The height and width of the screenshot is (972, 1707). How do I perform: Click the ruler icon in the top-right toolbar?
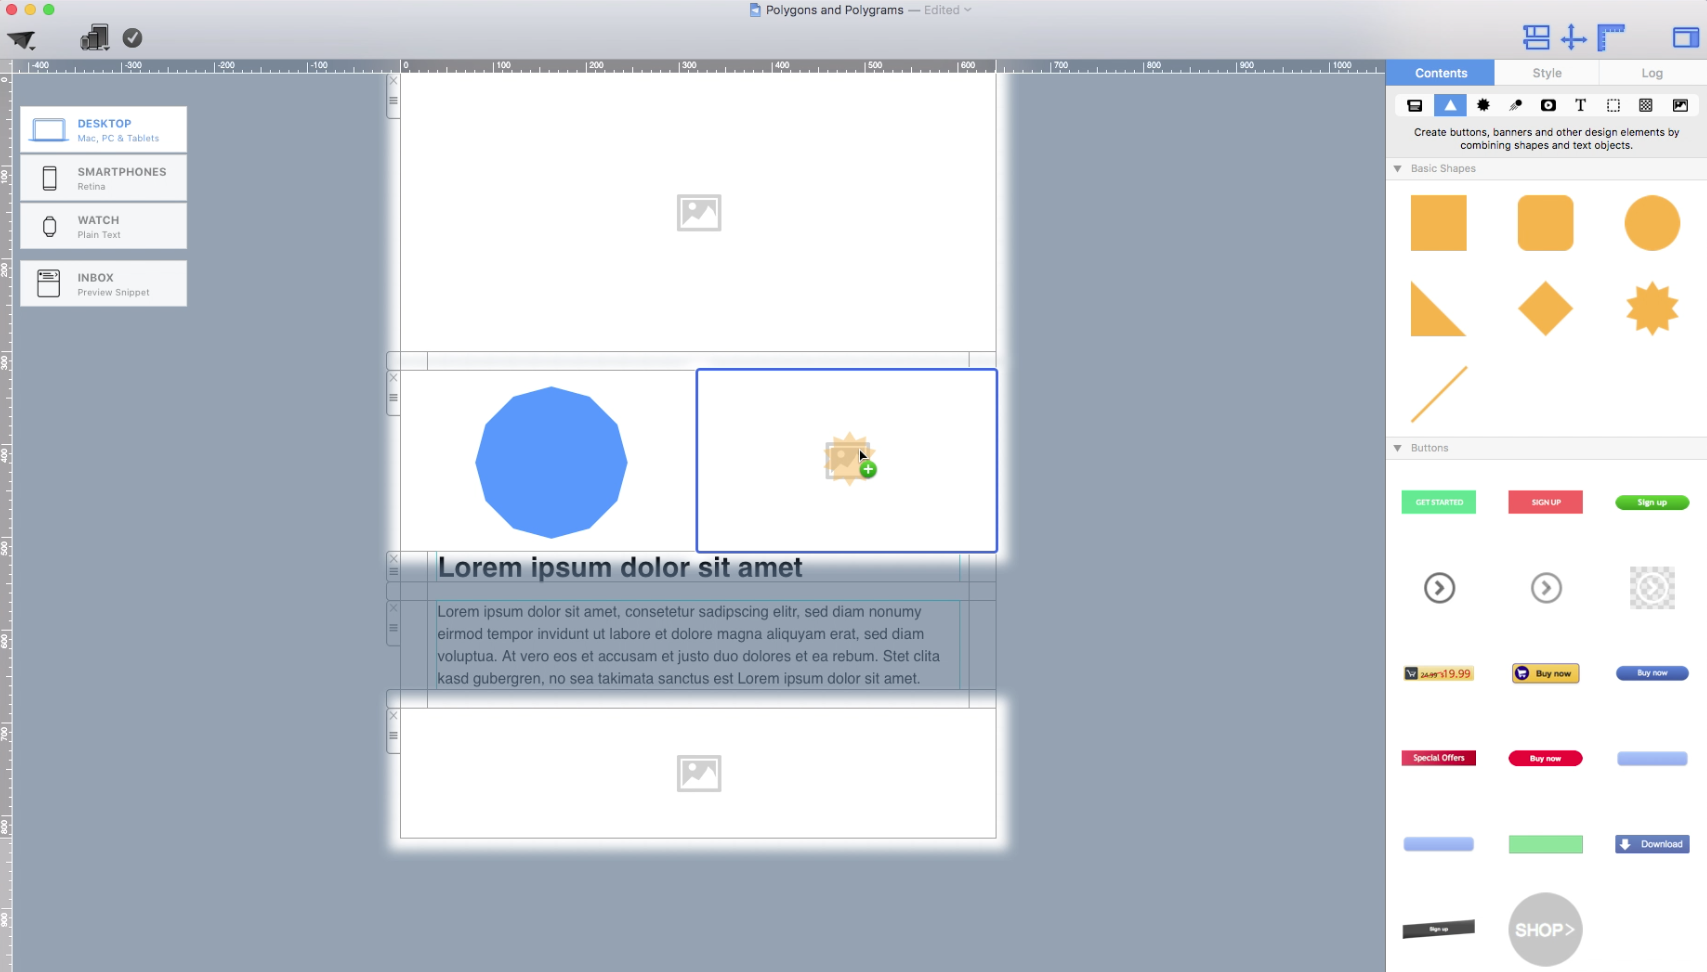(x=1609, y=37)
